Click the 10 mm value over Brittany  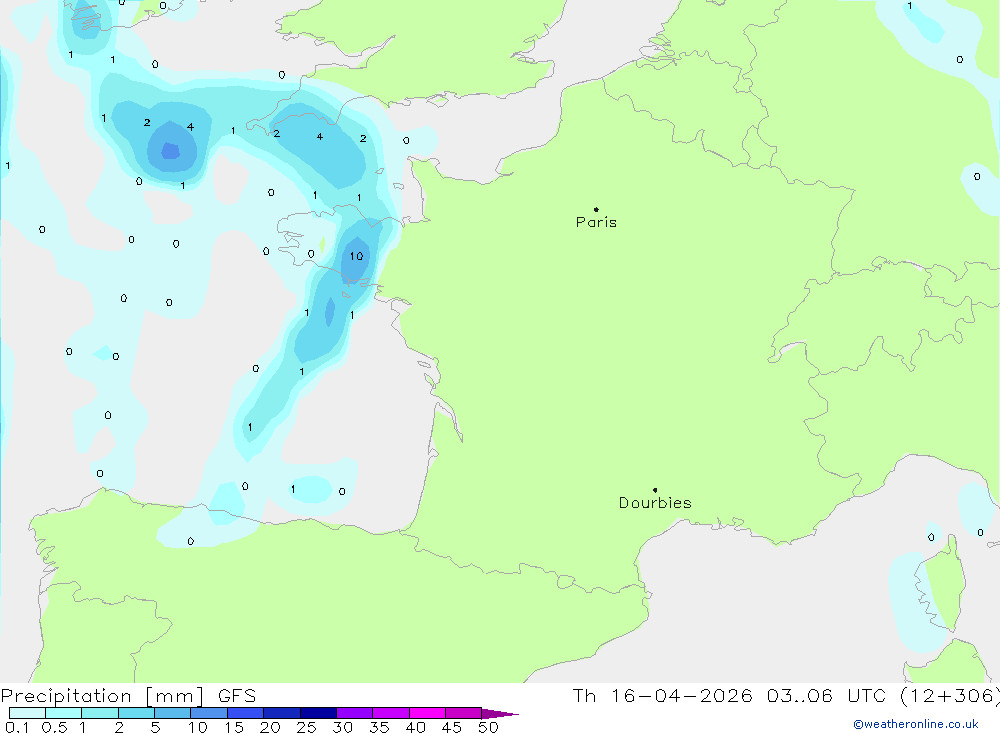coord(356,256)
